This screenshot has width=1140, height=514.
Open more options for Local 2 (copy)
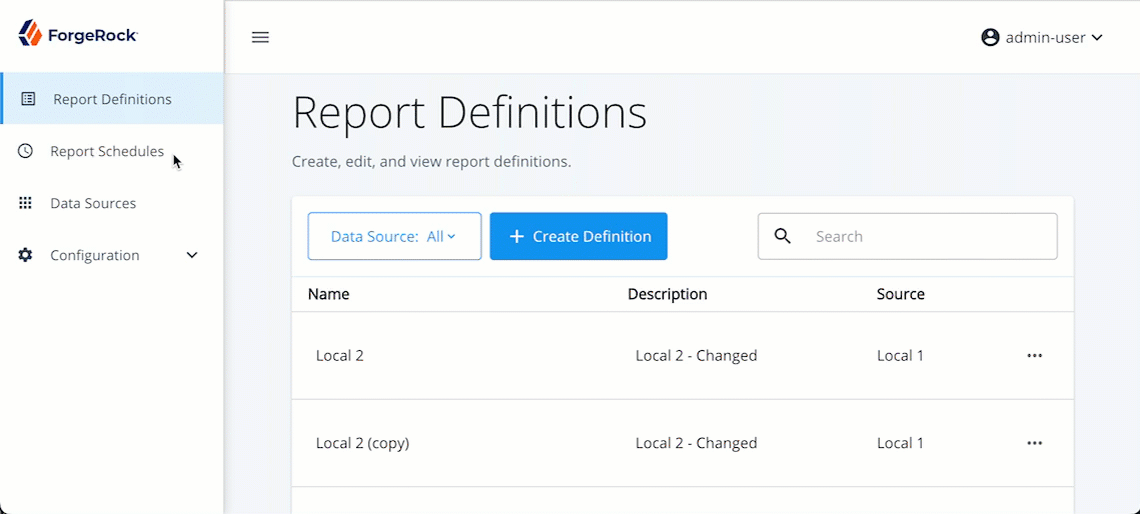click(x=1034, y=443)
